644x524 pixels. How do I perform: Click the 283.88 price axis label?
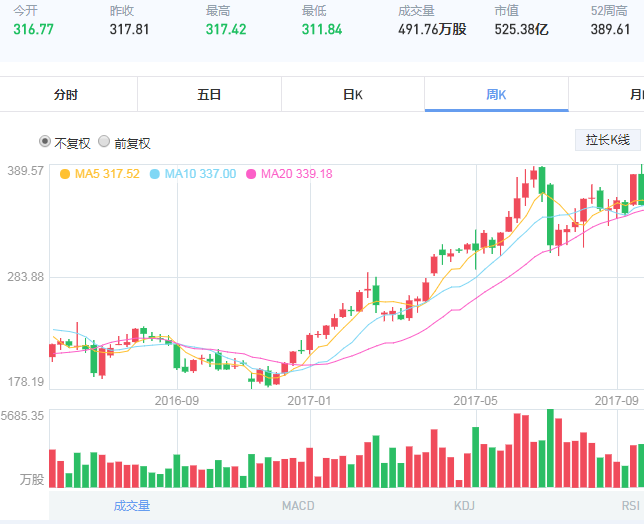tap(25, 277)
